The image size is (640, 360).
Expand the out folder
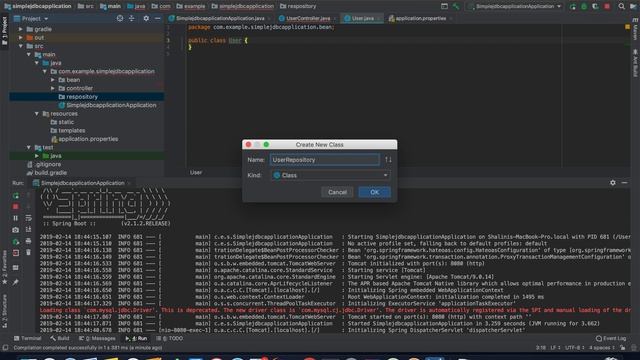click(x=21, y=38)
